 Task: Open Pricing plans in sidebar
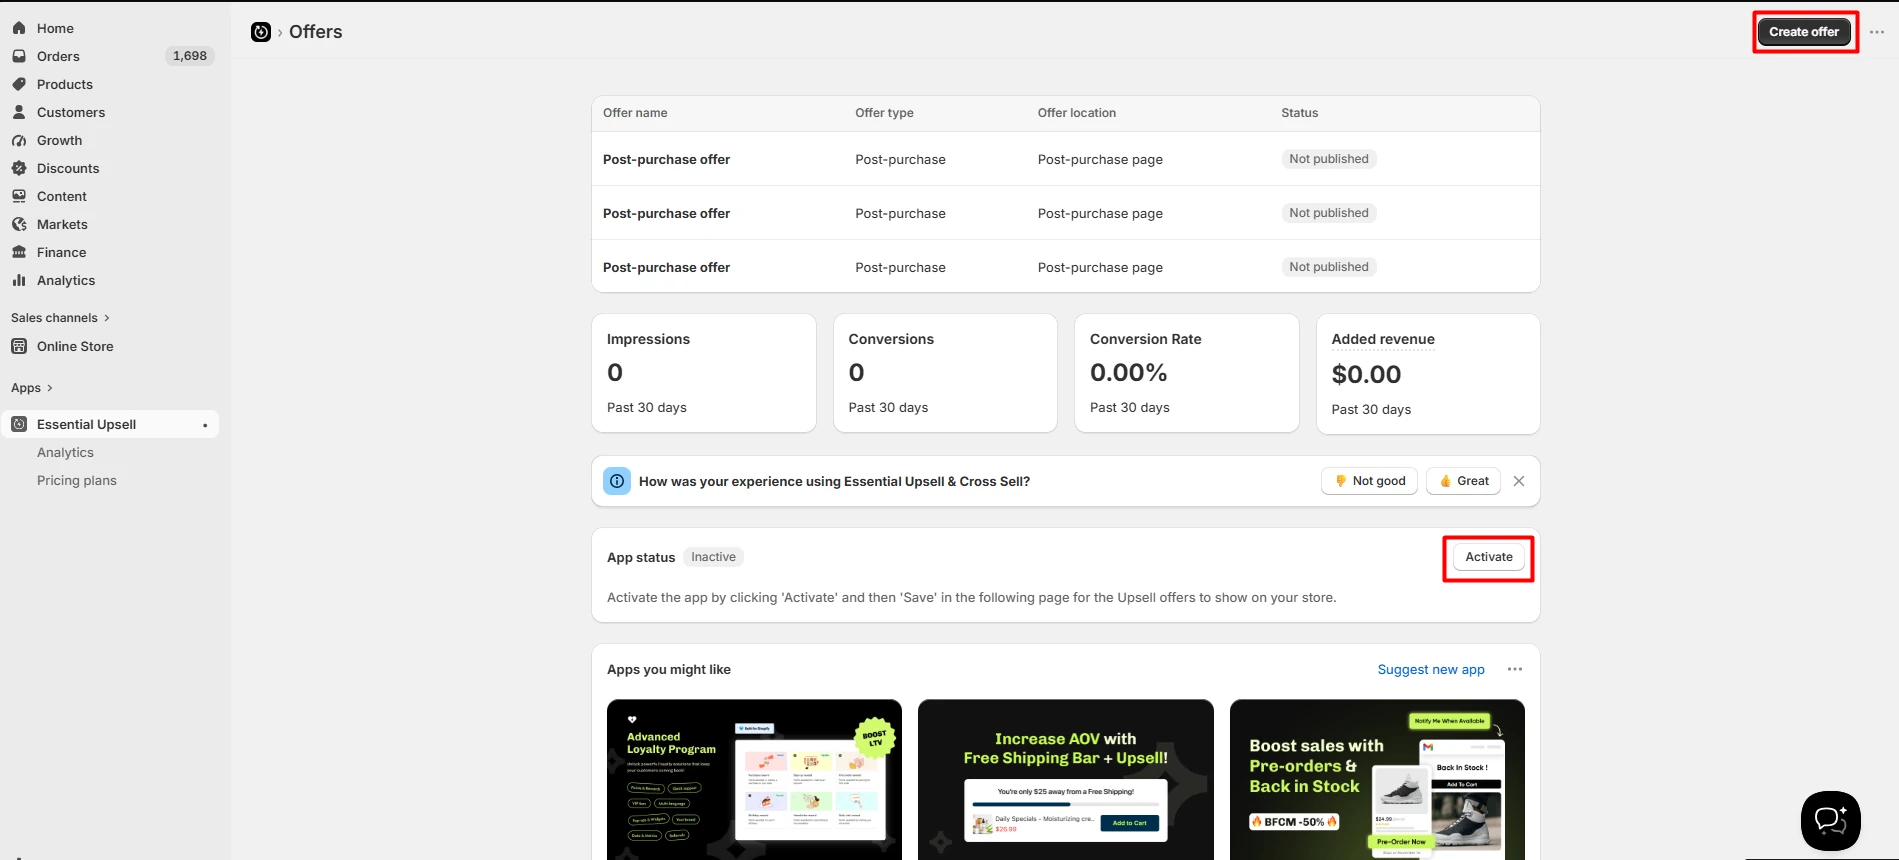(x=77, y=480)
